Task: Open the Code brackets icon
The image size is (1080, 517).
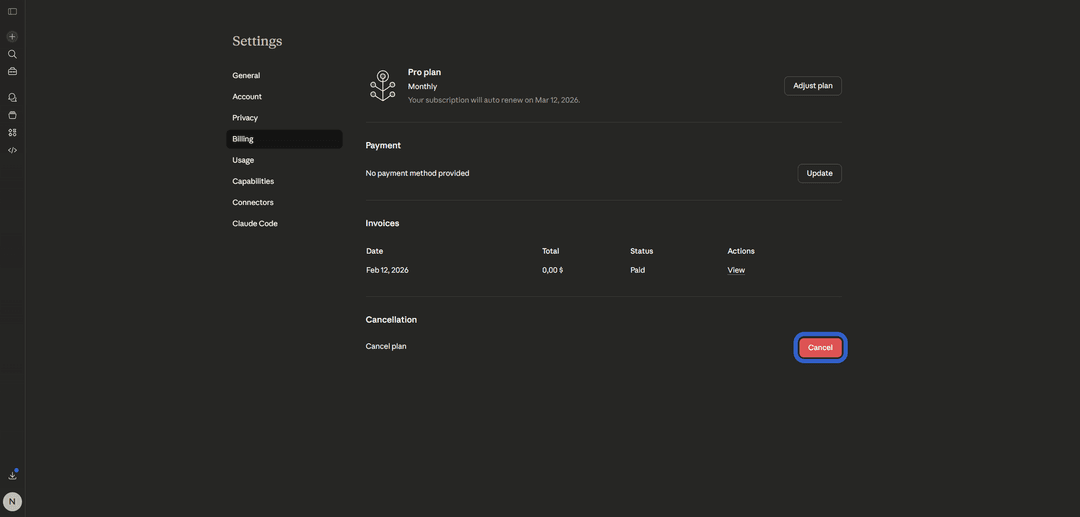Action: [12, 150]
